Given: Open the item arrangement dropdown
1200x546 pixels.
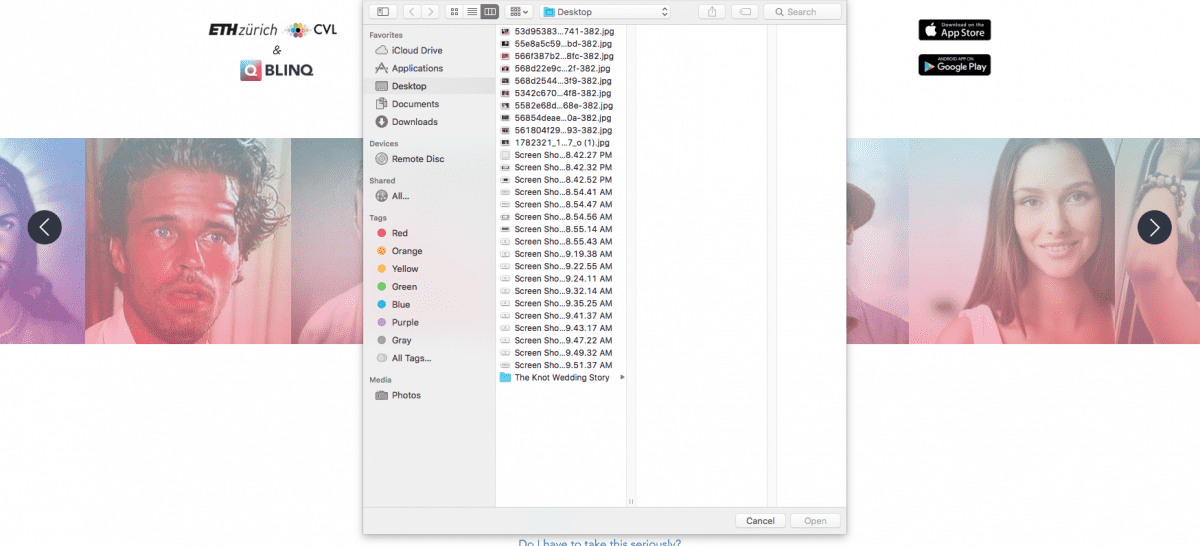Looking at the screenshot, I should [519, 12].
